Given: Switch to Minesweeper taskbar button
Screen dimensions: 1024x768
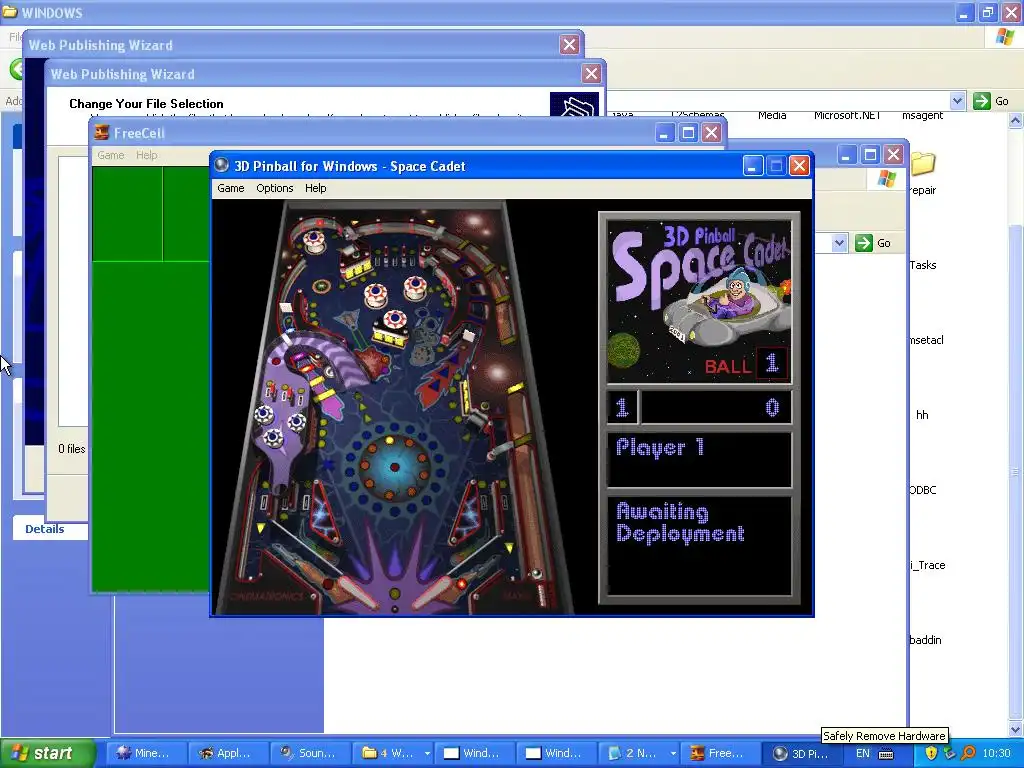Looking at the screenshot, I should pos(146,753).
